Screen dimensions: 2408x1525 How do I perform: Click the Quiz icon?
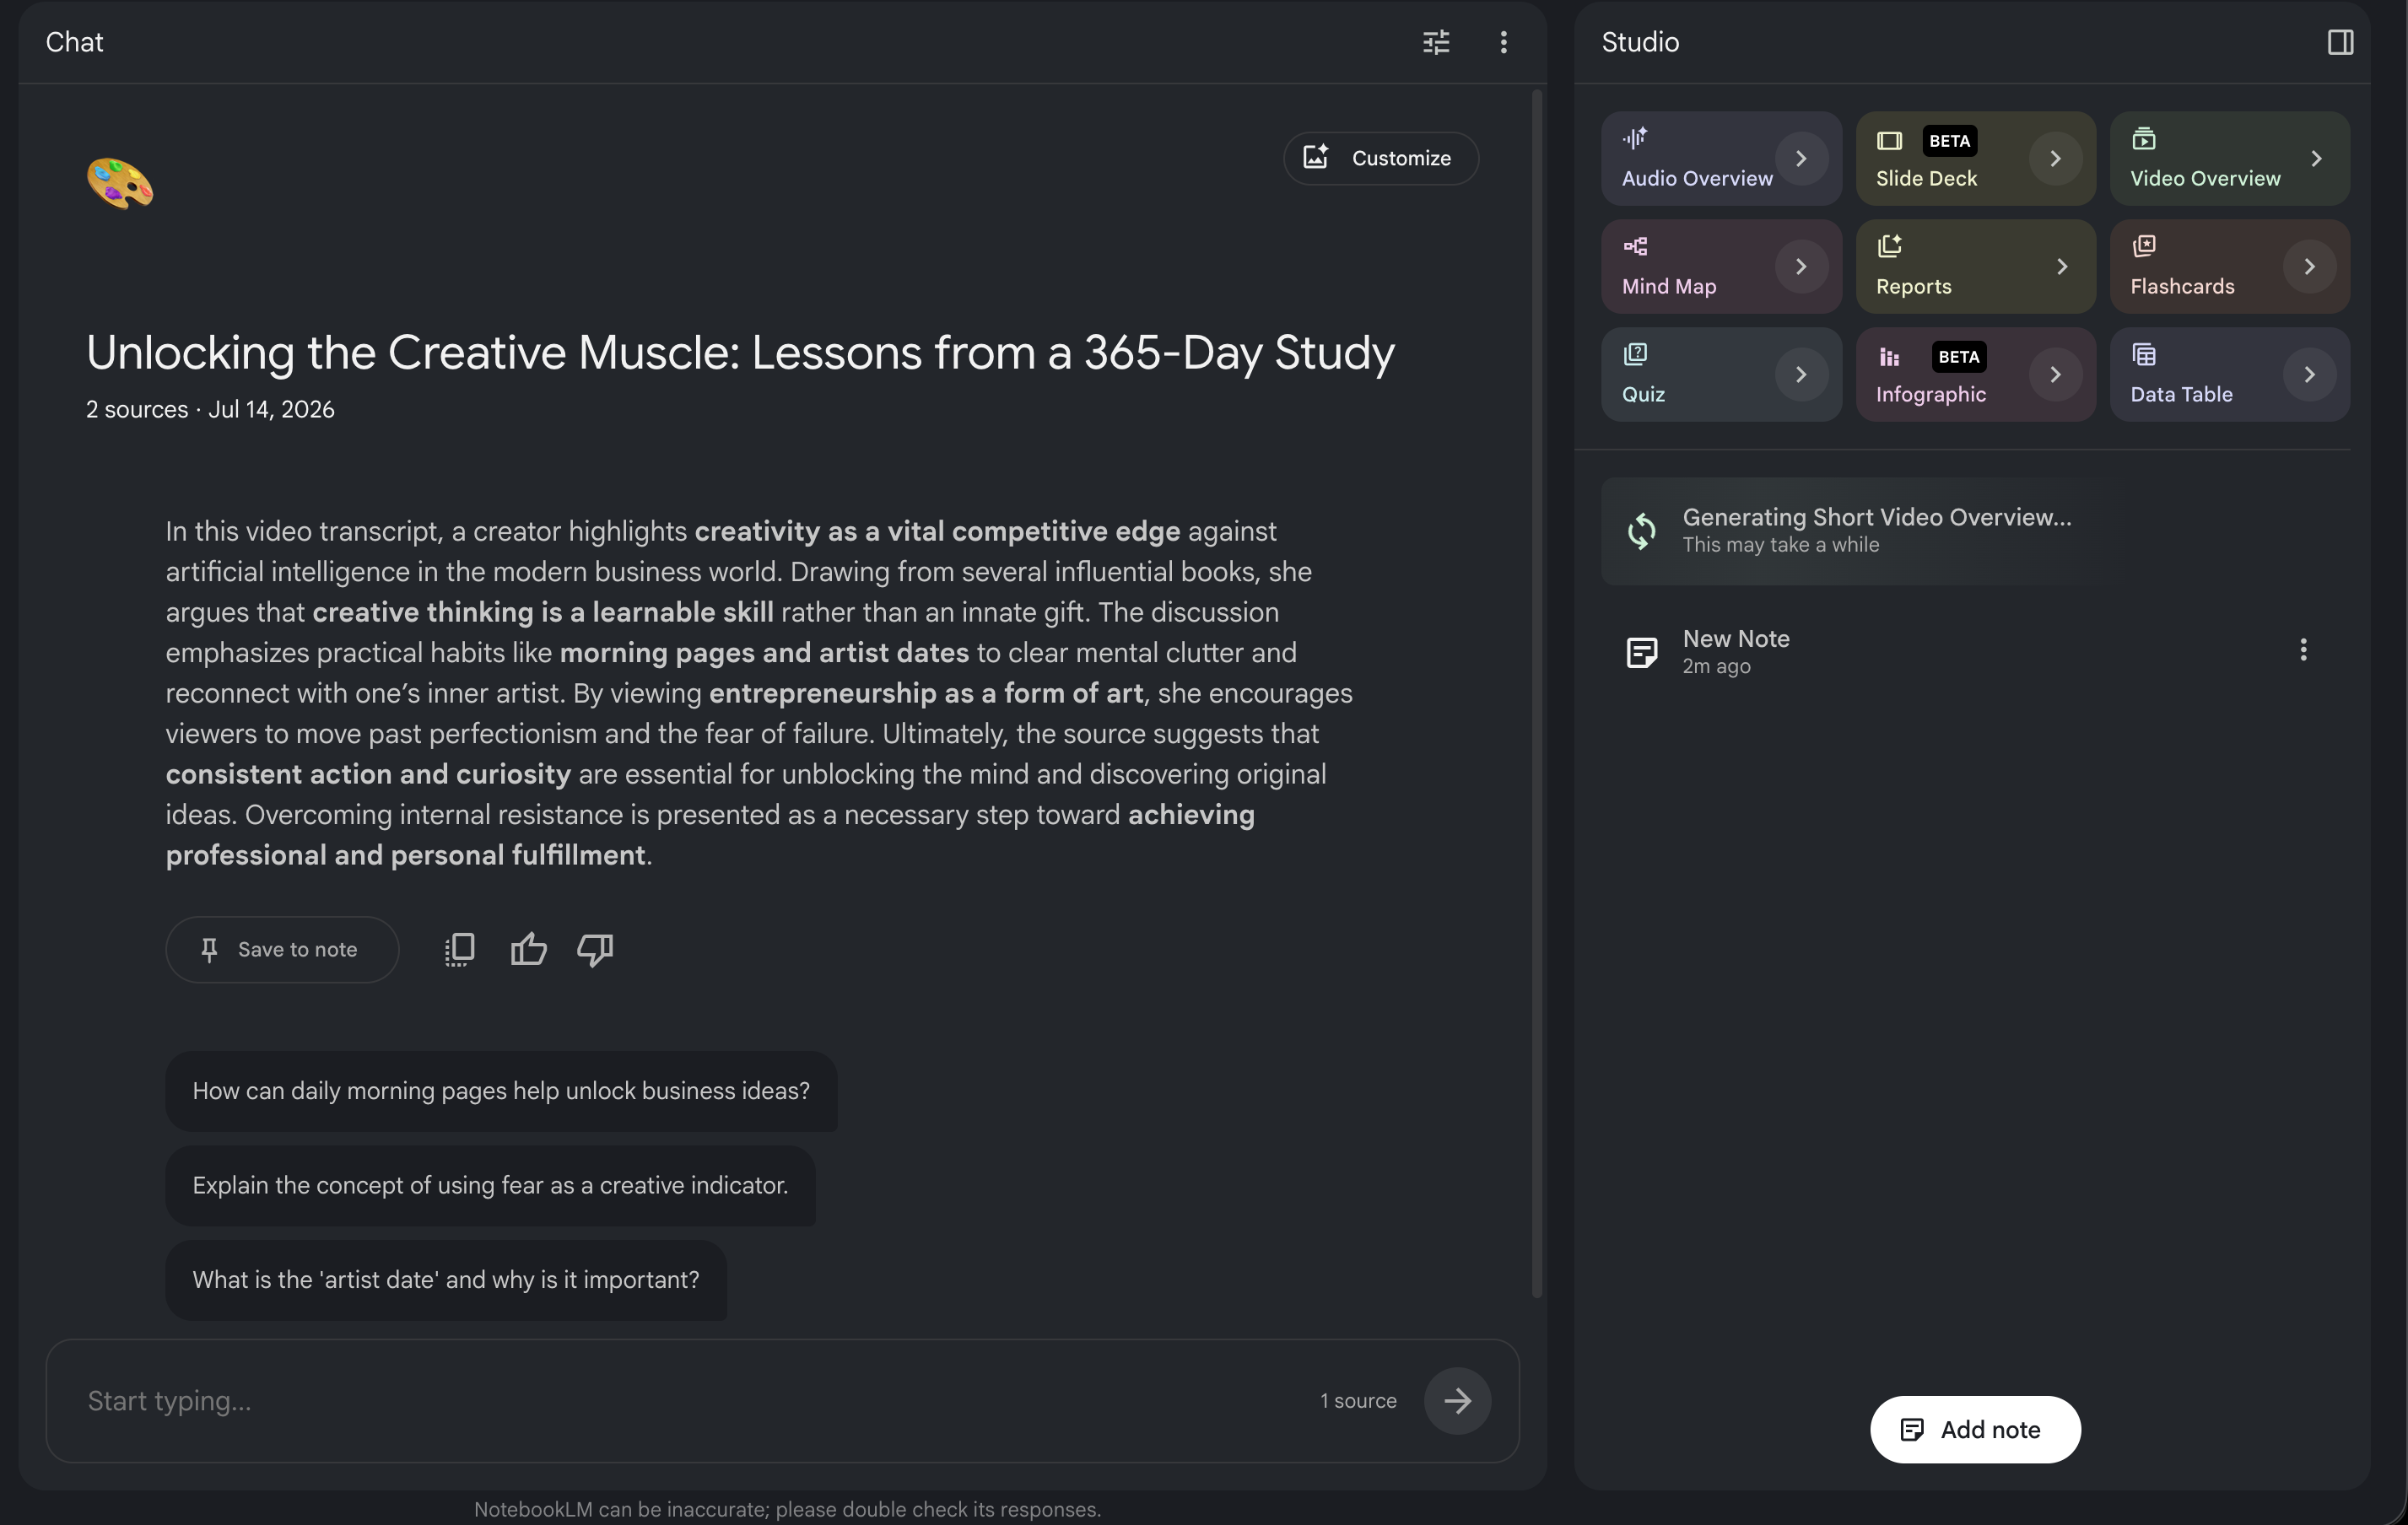(x=1635, y=354)
